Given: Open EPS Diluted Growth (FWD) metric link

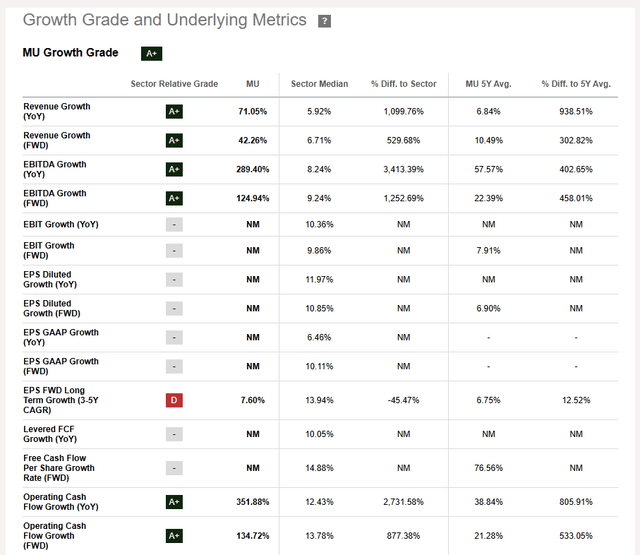Looking at the screenshot, I should click(52, 309).
